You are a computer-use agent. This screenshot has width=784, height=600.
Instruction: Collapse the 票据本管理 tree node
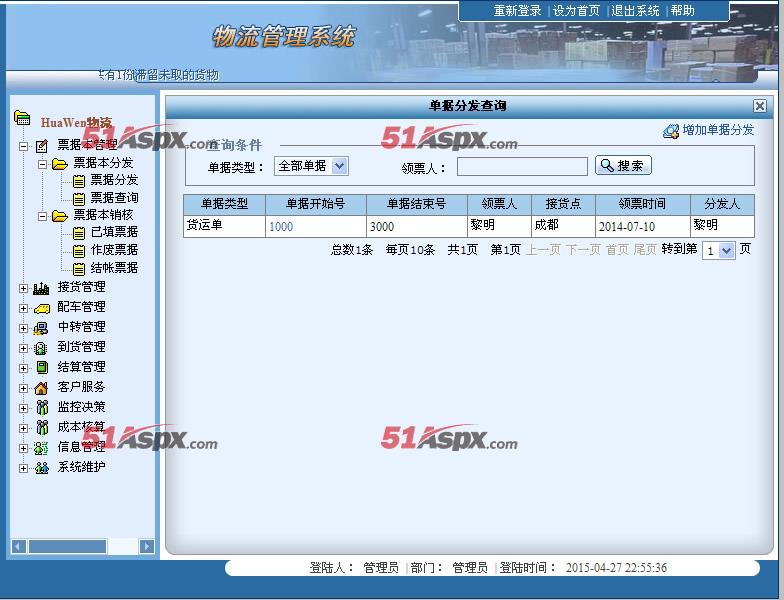(x=24, y=146)
